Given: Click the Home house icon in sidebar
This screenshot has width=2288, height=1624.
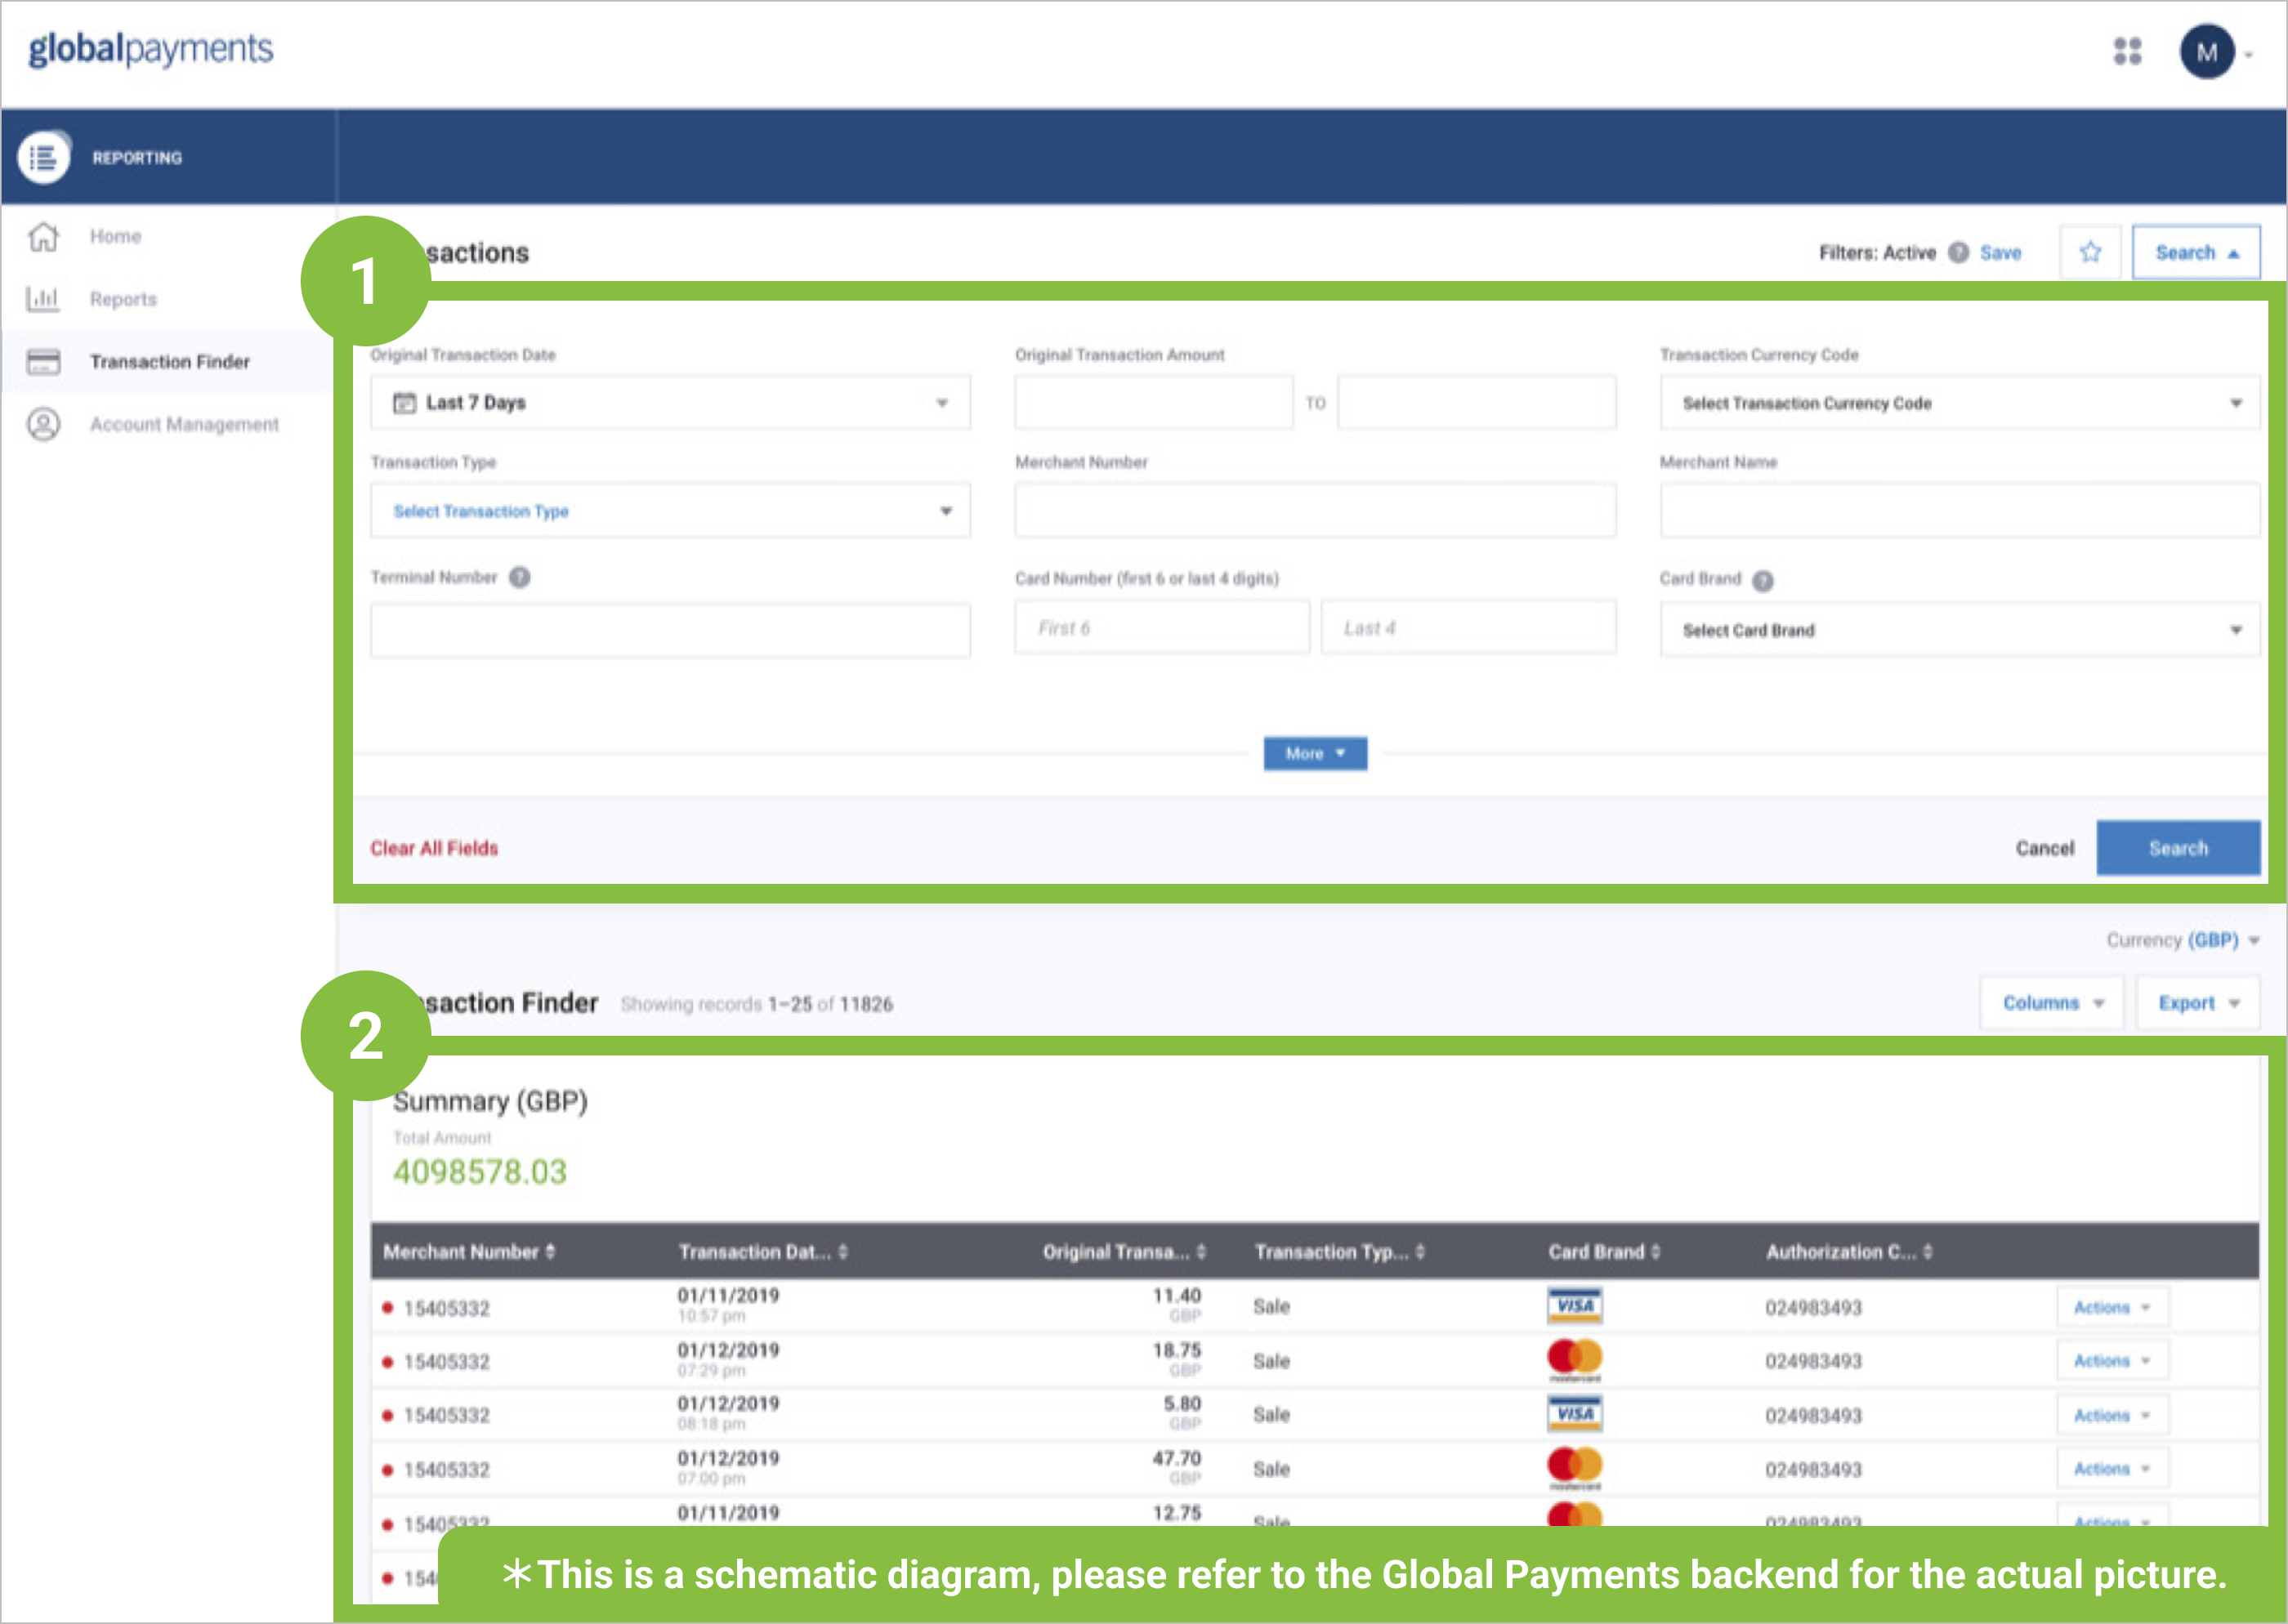Looking at the screenshot, I should click(43, 237).
